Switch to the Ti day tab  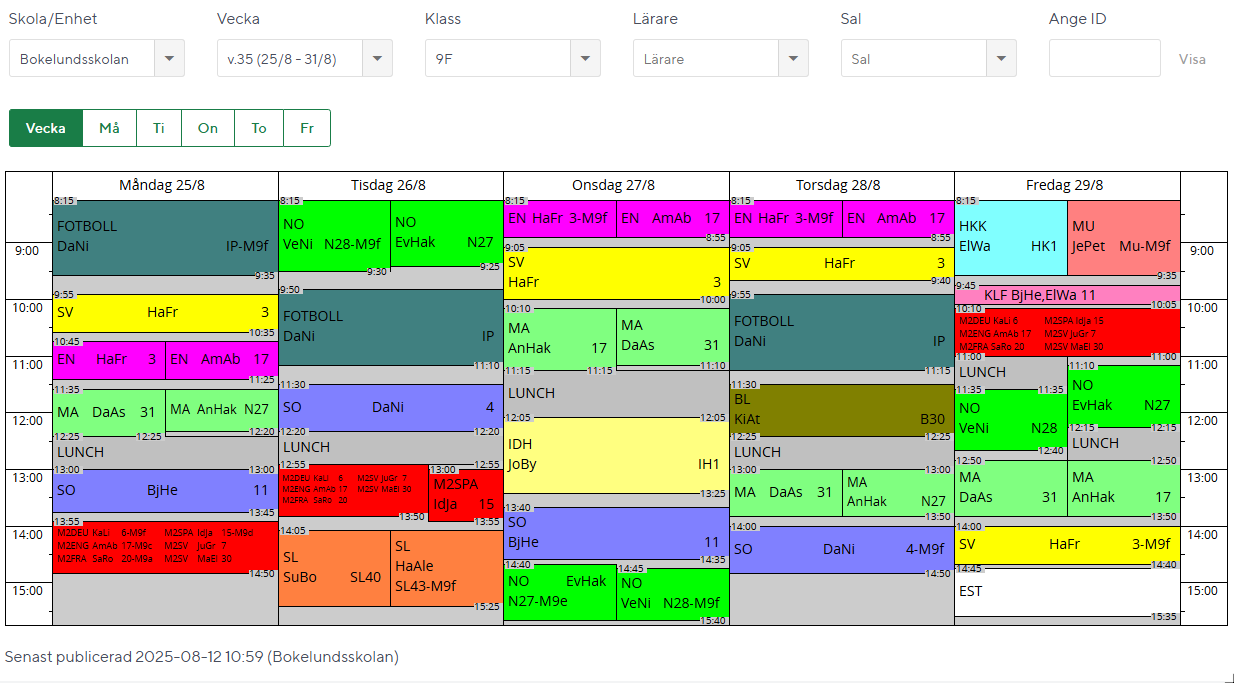(159, 128)
